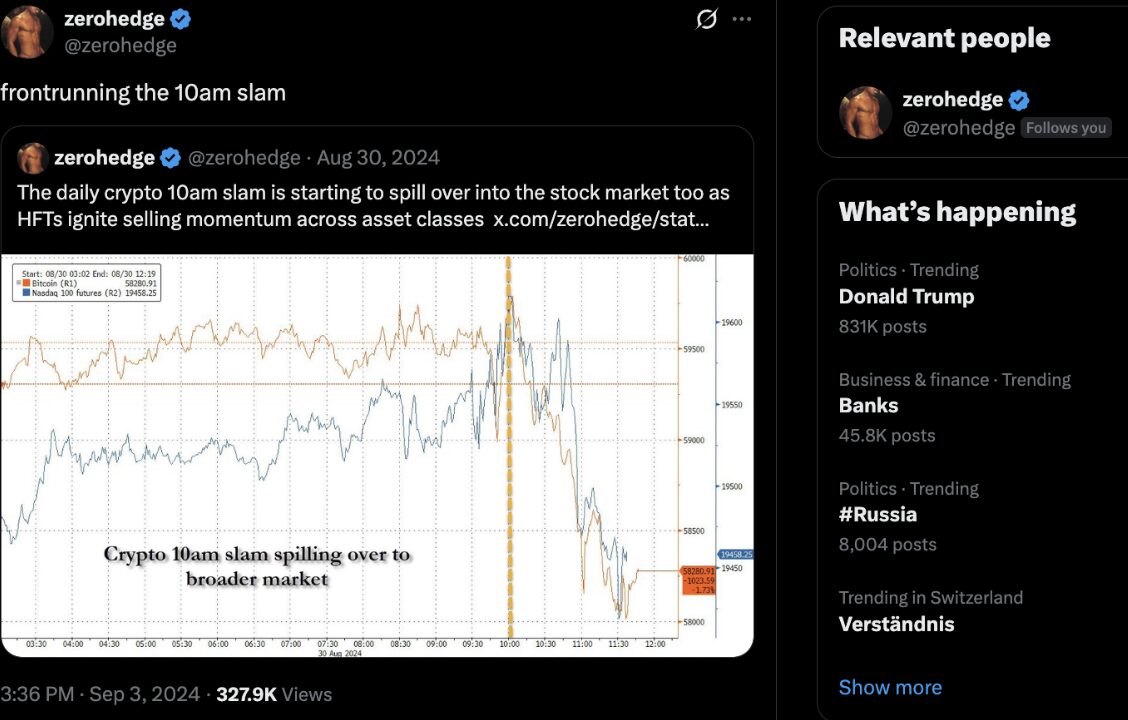The width and height of the screenshot is (1128, 720).
Task: Open the three-dot more options menu
Action: point(741,19)
